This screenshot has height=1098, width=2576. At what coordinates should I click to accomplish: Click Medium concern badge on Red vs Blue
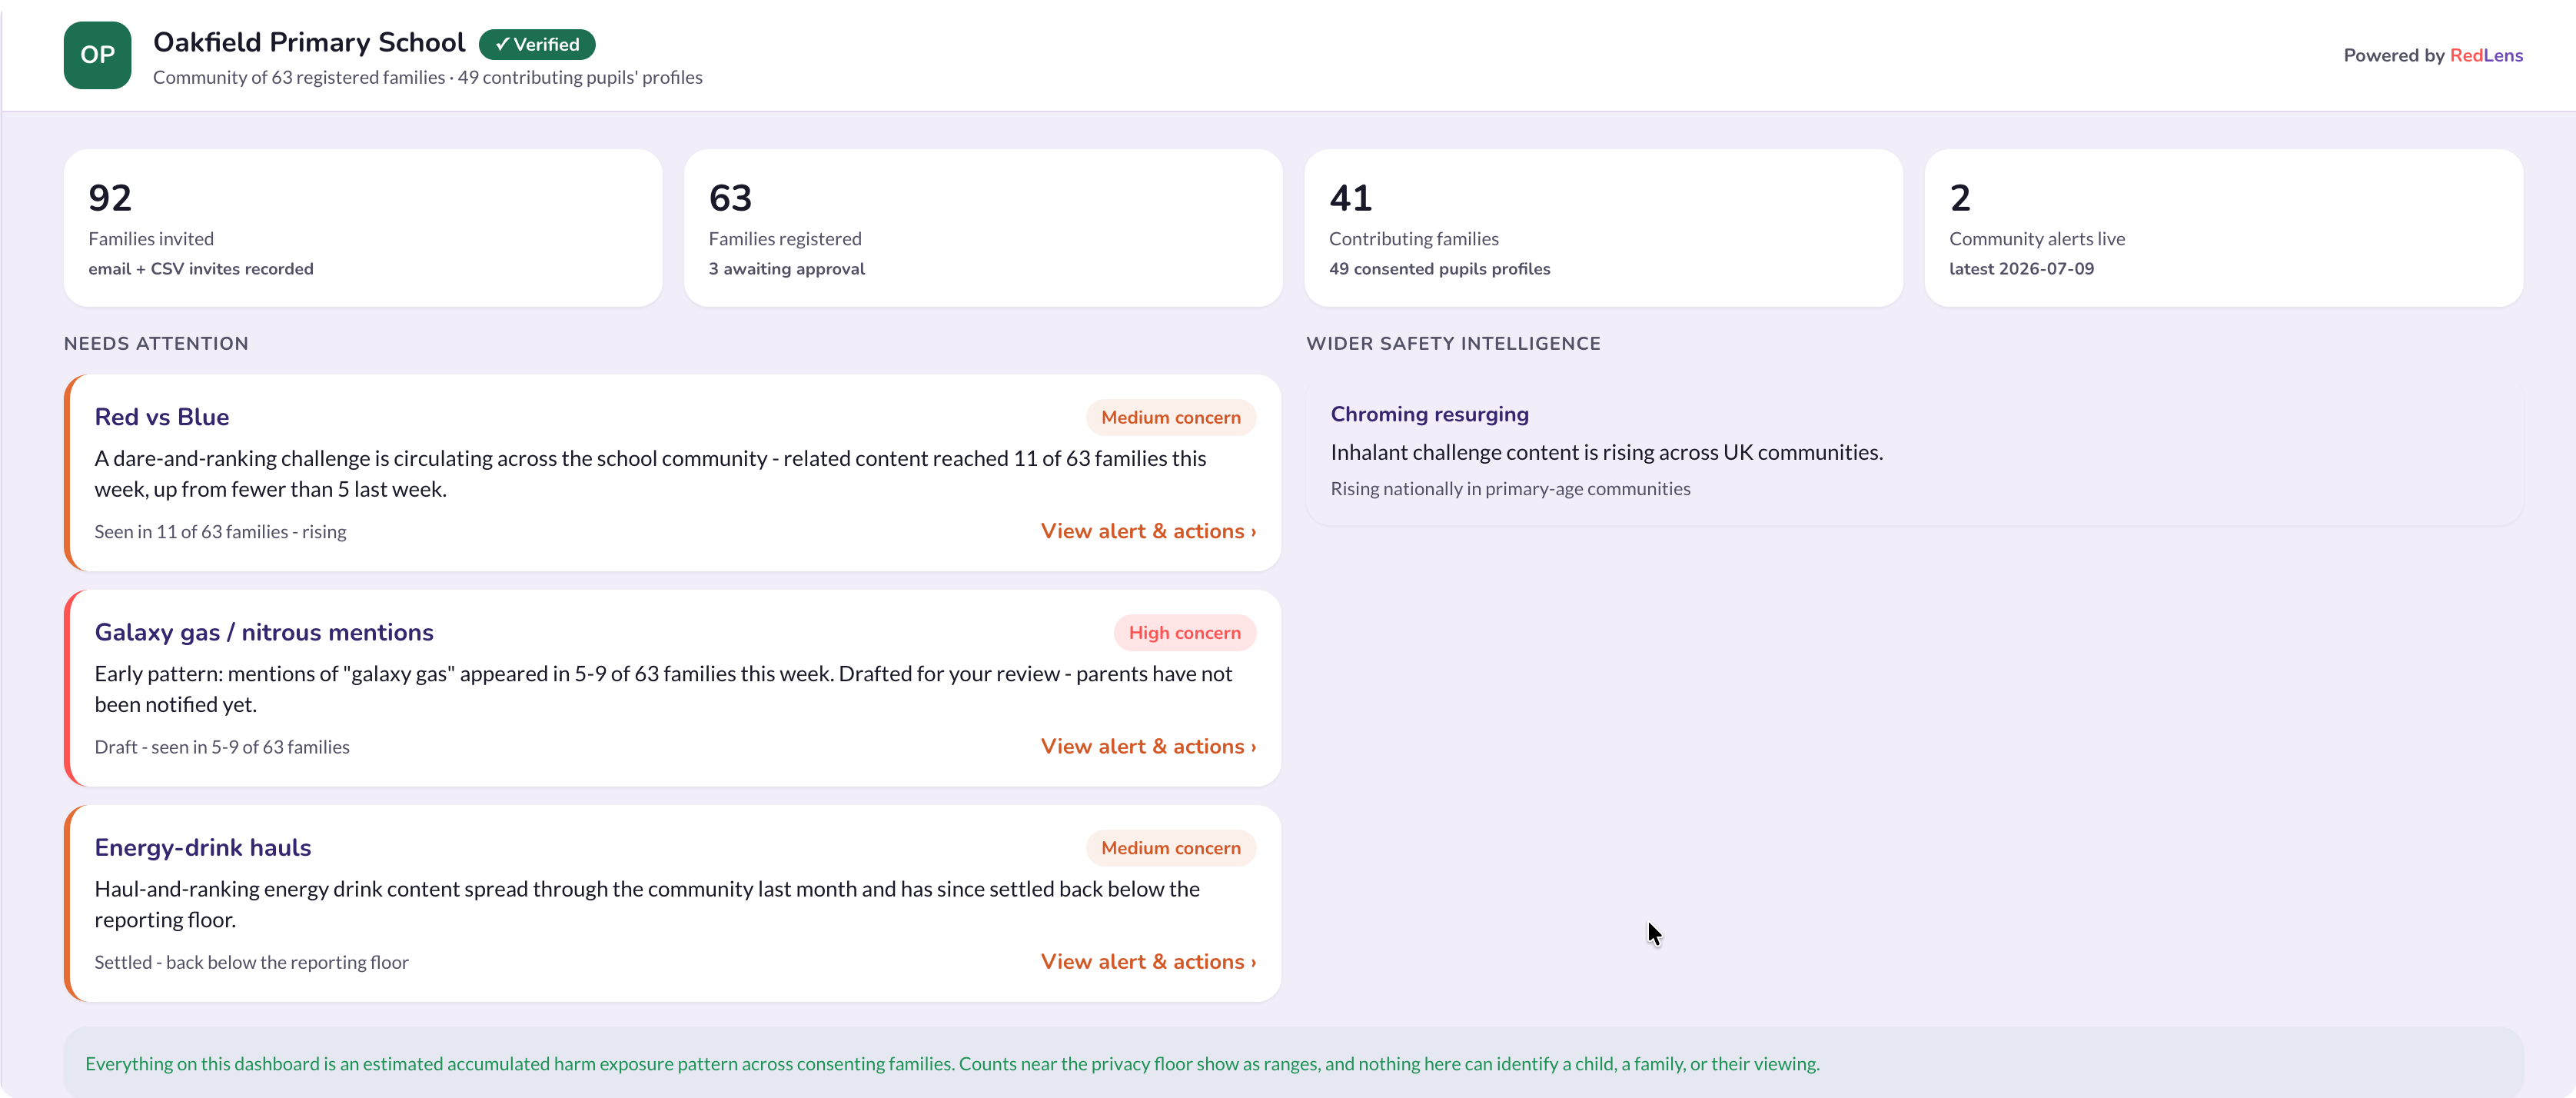tap(1171, 417)
